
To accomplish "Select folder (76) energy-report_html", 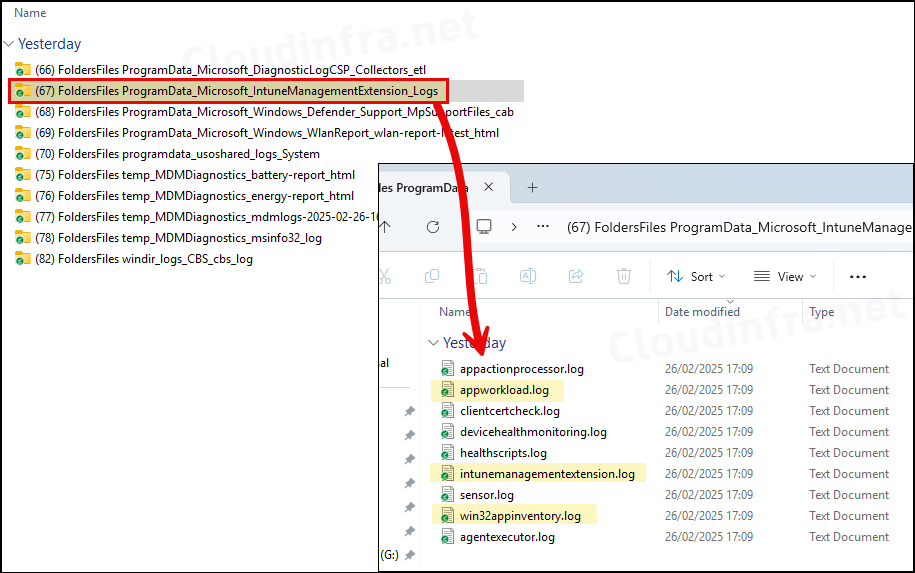I will pyautogui.click(x=194, y=196).
